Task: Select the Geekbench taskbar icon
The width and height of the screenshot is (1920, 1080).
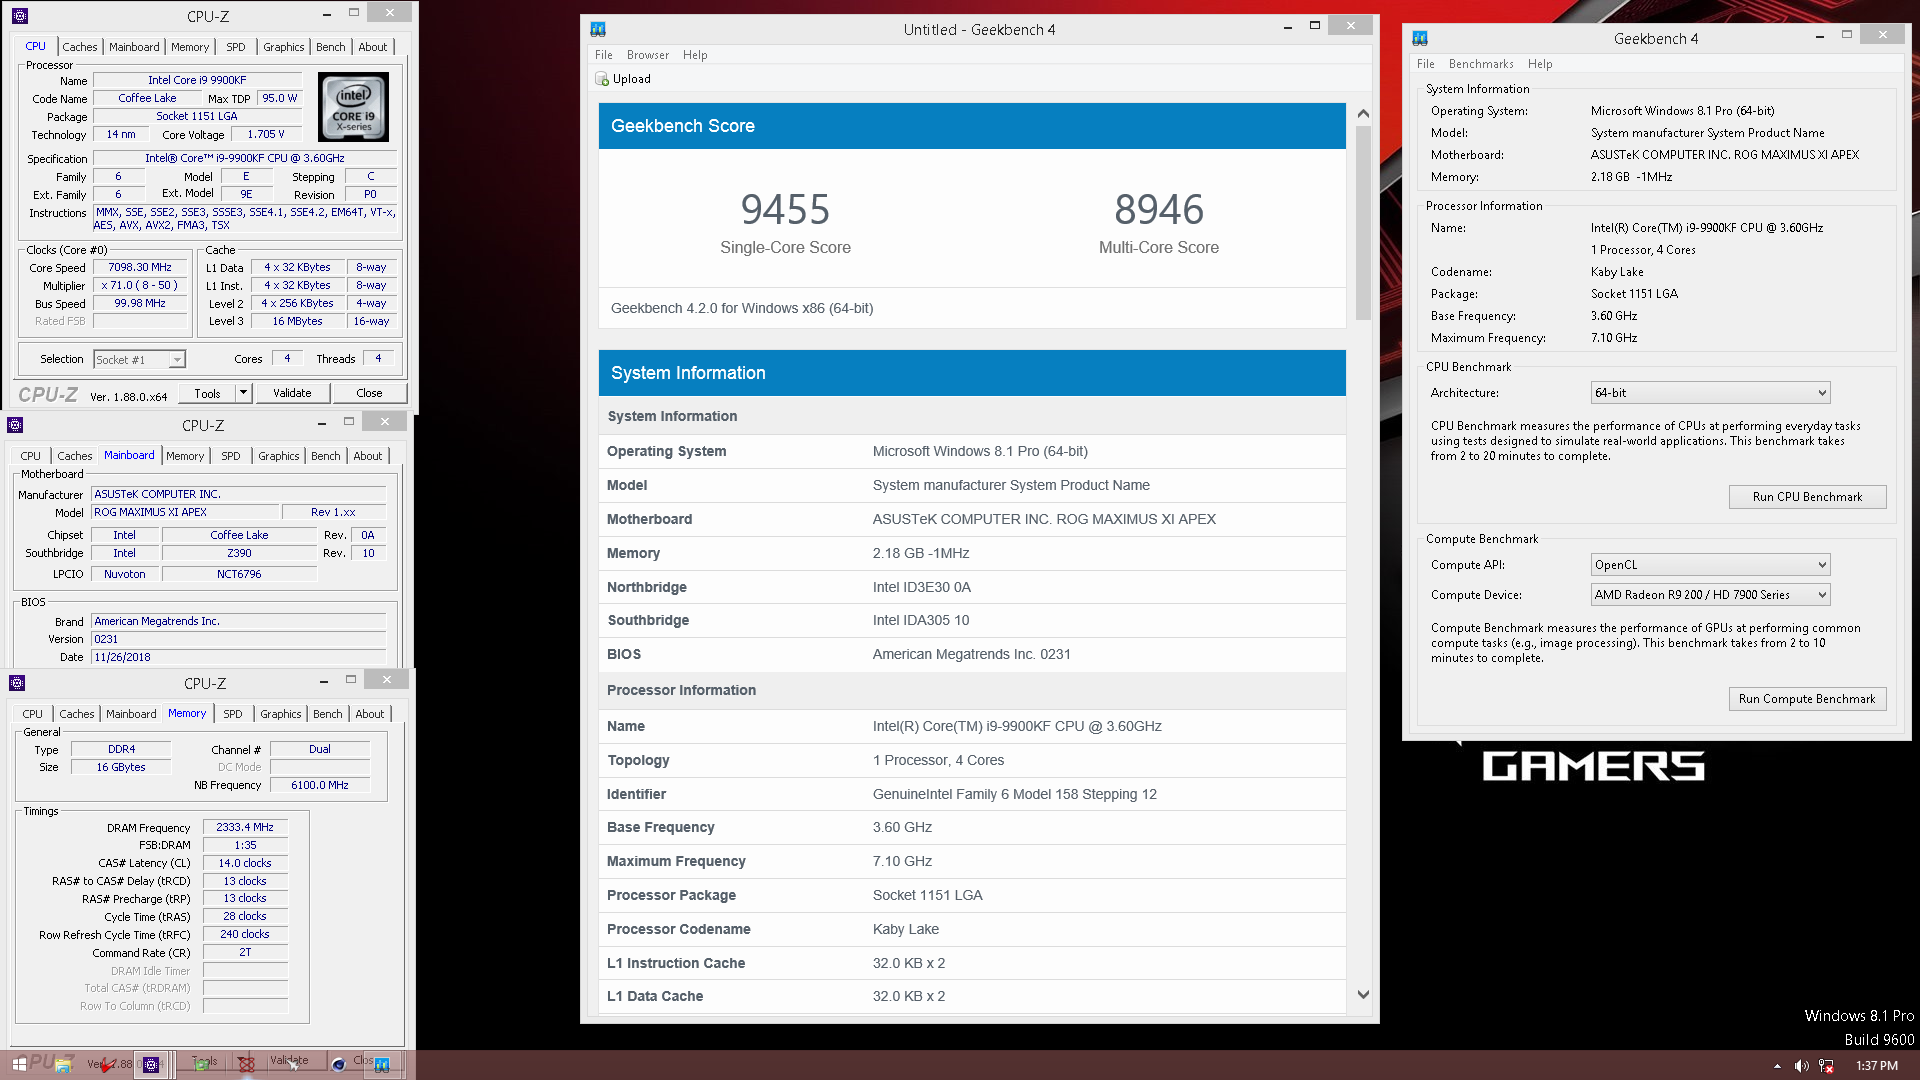Action: pos(382,1065)
